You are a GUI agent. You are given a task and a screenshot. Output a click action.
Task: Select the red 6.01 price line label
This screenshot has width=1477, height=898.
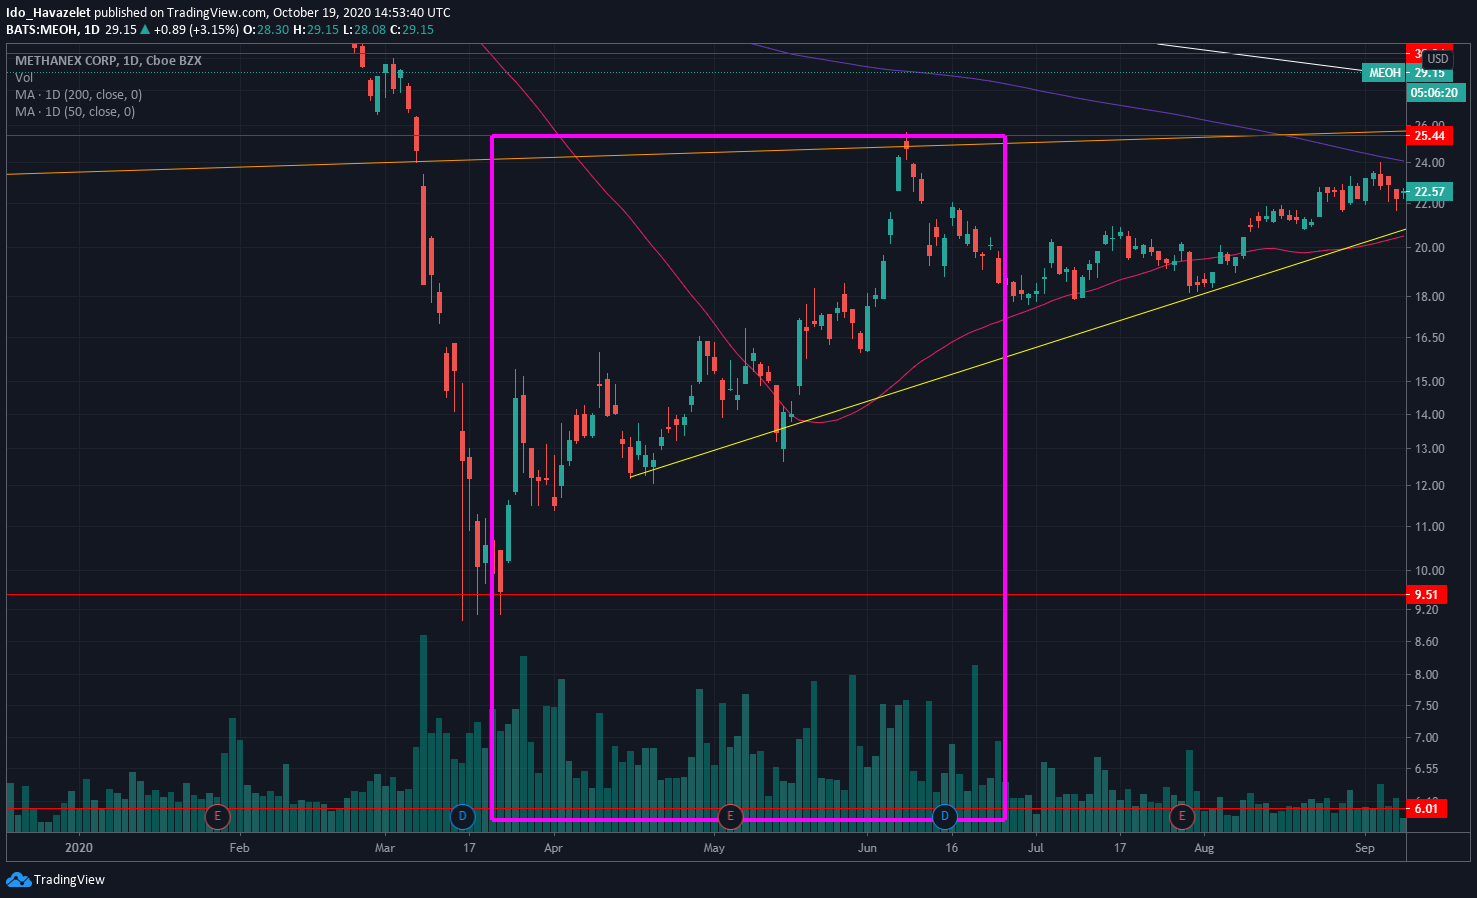1426,809
